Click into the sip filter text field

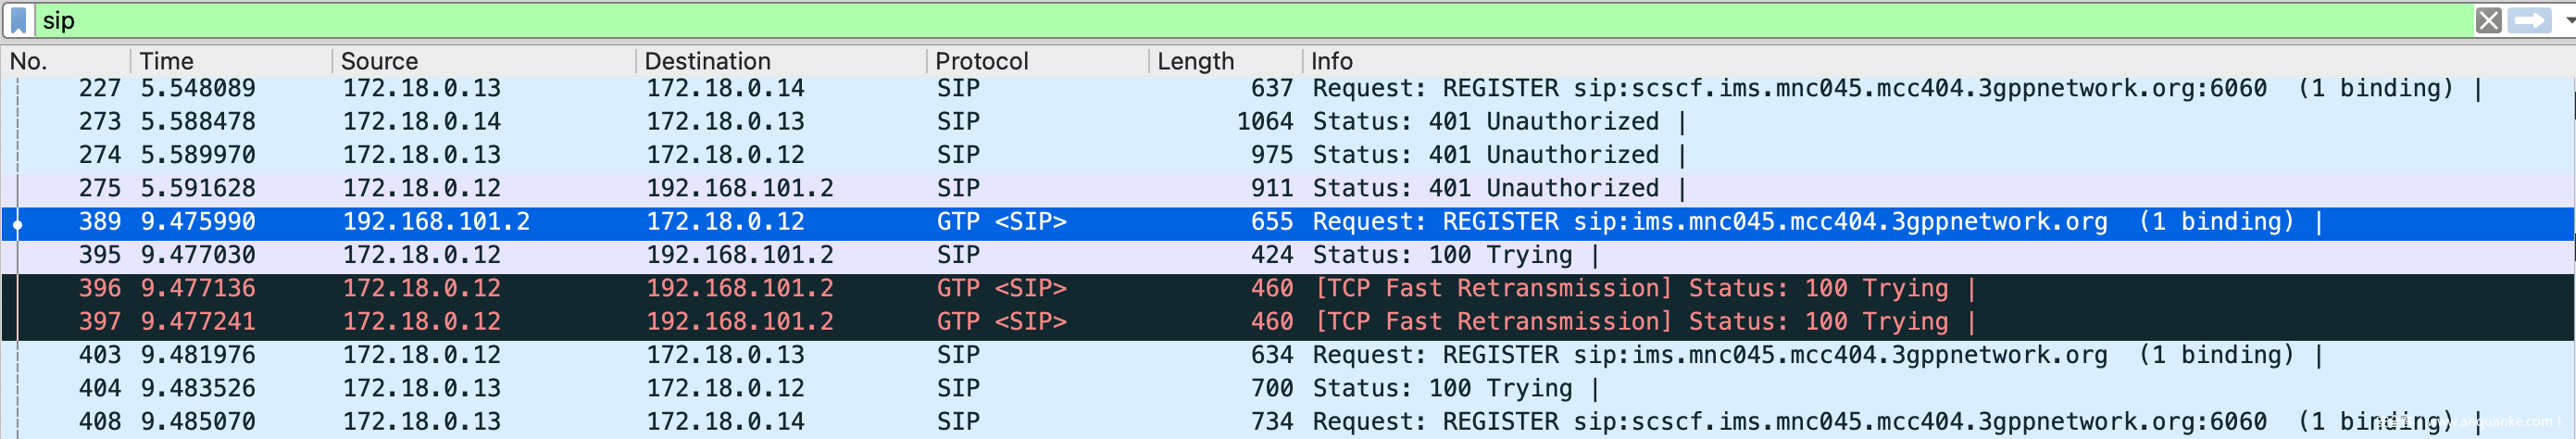[1200, 20]
